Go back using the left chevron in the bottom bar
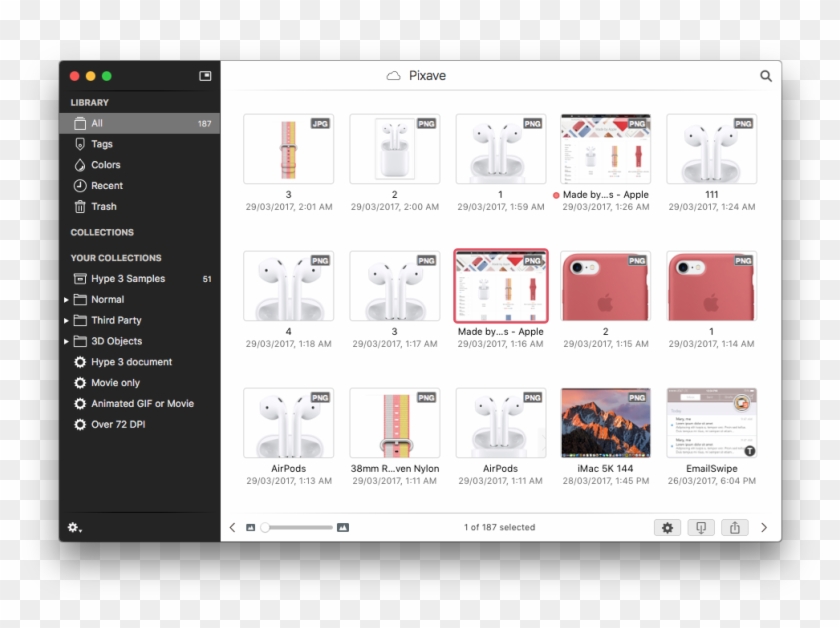840x628 pixels. [x=233, y=528]
